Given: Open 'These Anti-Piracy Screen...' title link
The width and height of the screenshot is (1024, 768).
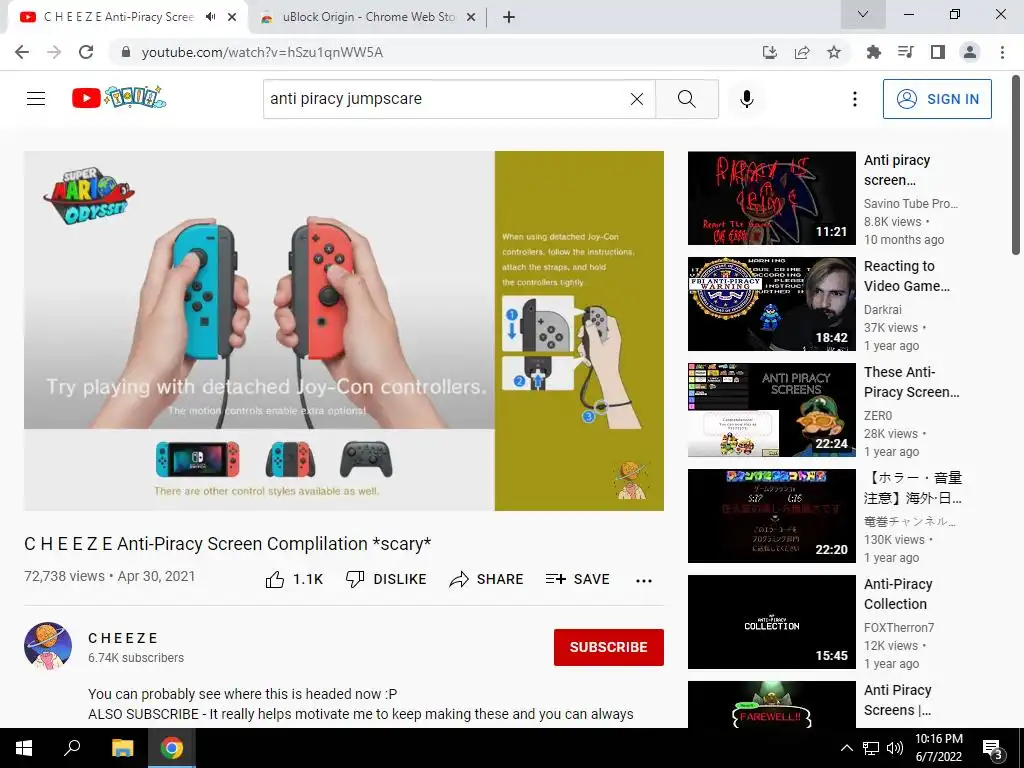Looking at the screenshot, I should [912, 382].
